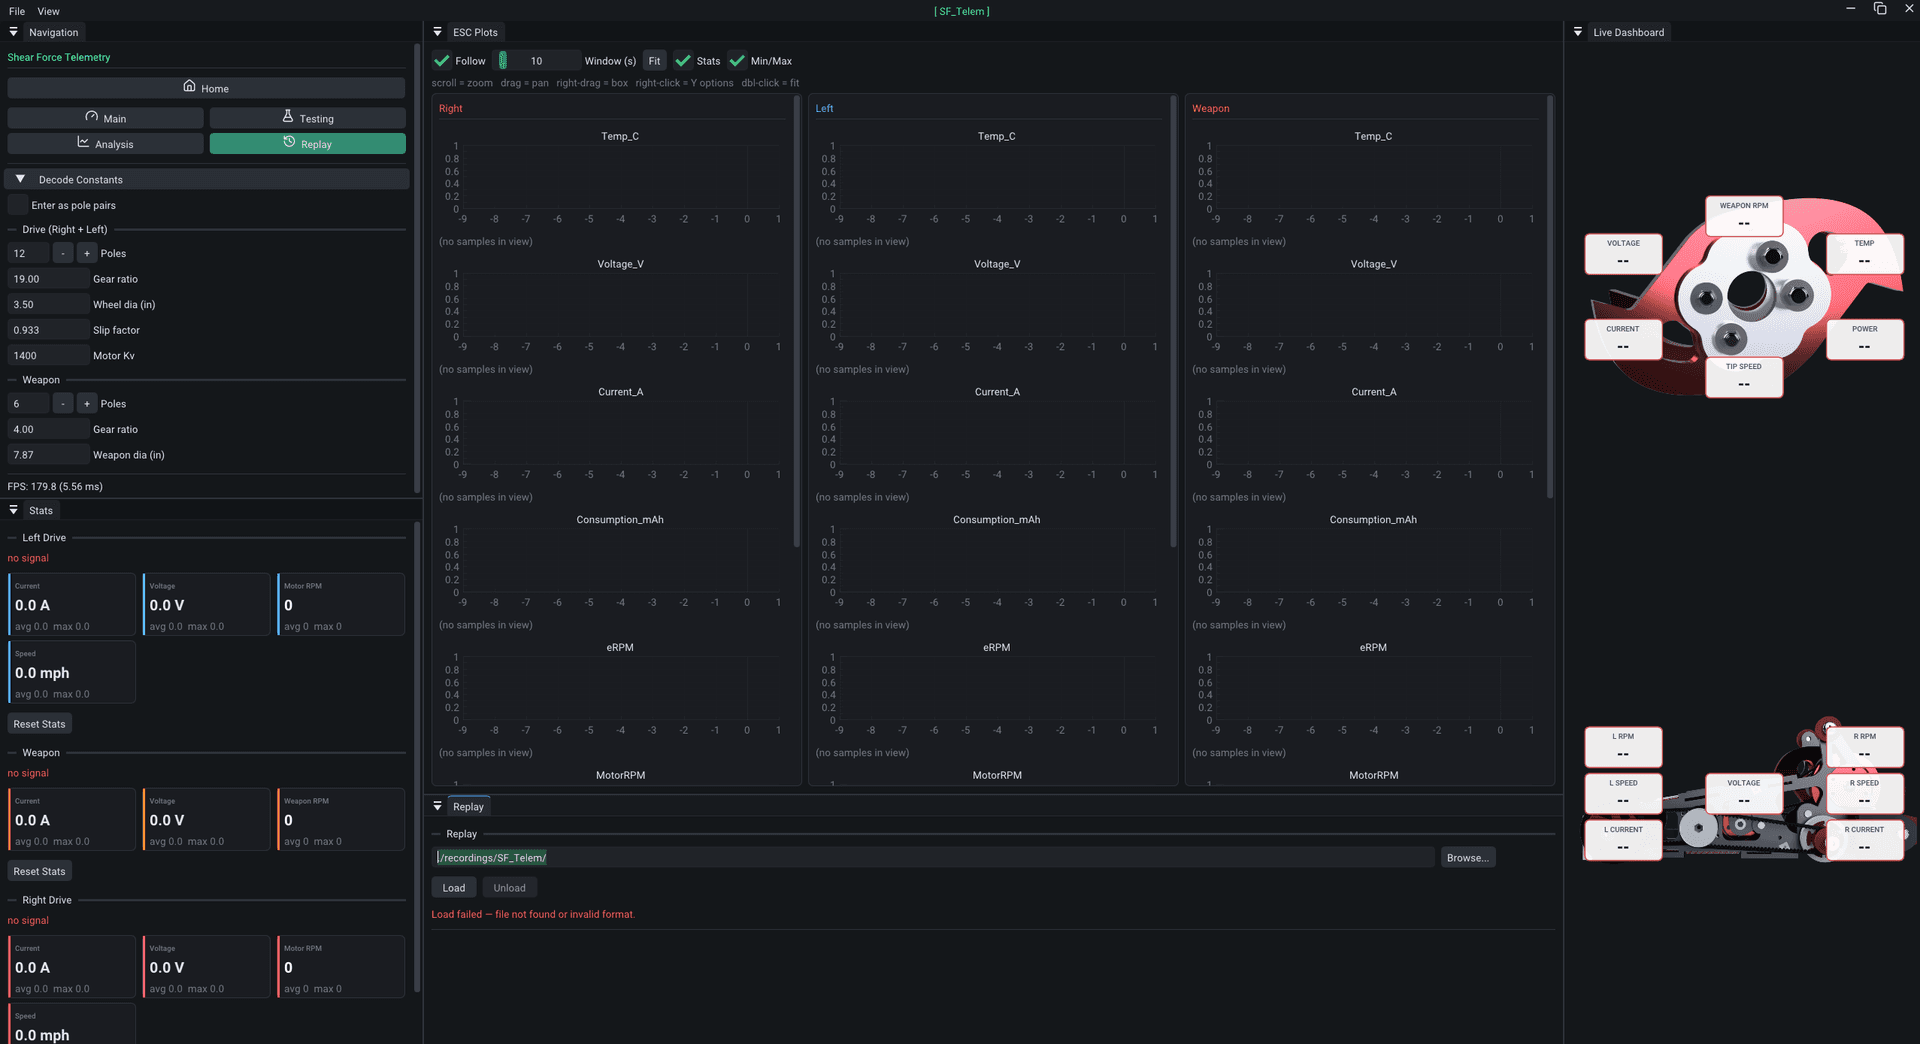The width and height of the screenshot is (1920, 1044).
Task: Decrease Weapon poles with minus button
Action: (63, 404)
